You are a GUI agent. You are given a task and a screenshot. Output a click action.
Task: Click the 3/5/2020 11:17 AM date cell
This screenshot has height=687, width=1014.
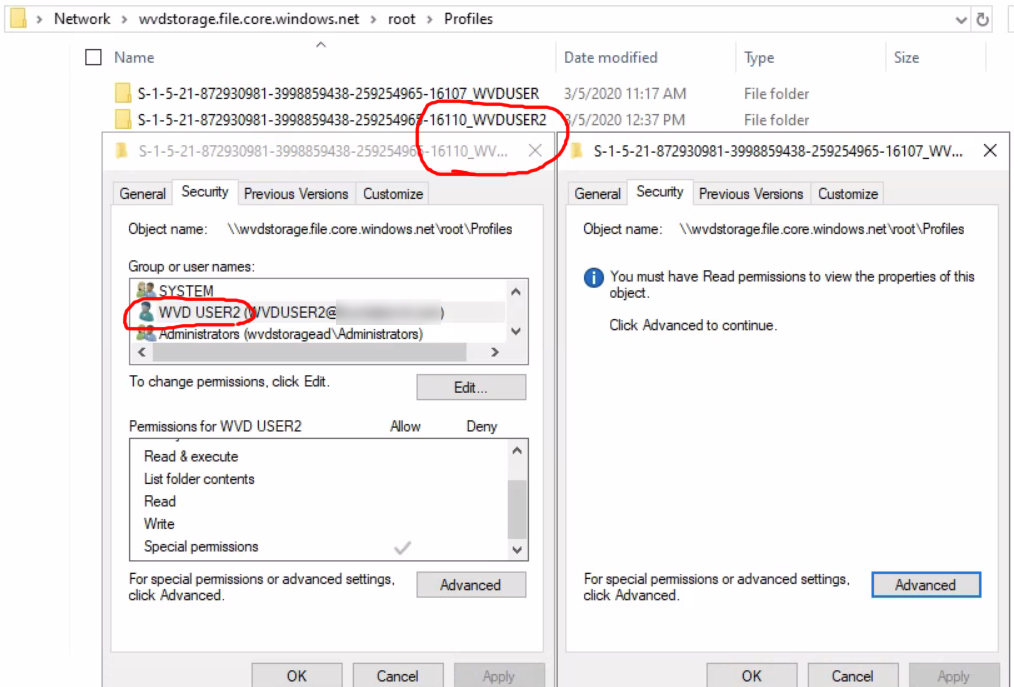pyautogui.click(x=625, y=94)
